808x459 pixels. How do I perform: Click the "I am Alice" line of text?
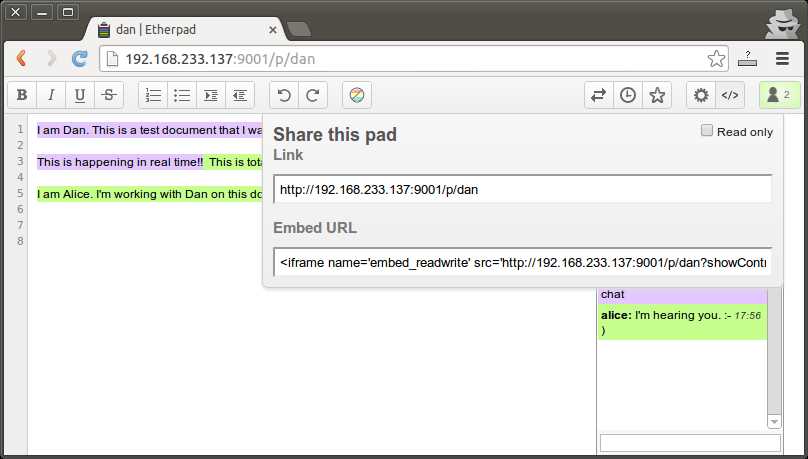point(150,194)
